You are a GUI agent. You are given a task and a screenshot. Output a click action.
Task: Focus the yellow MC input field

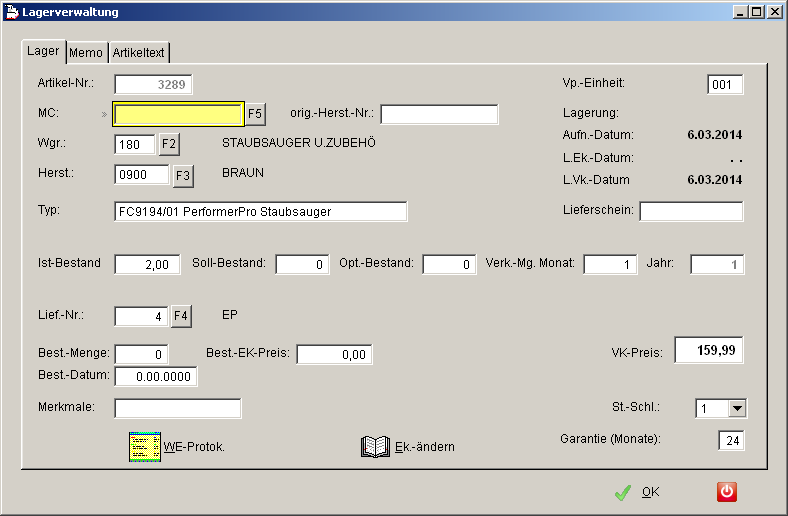(178, 114)
